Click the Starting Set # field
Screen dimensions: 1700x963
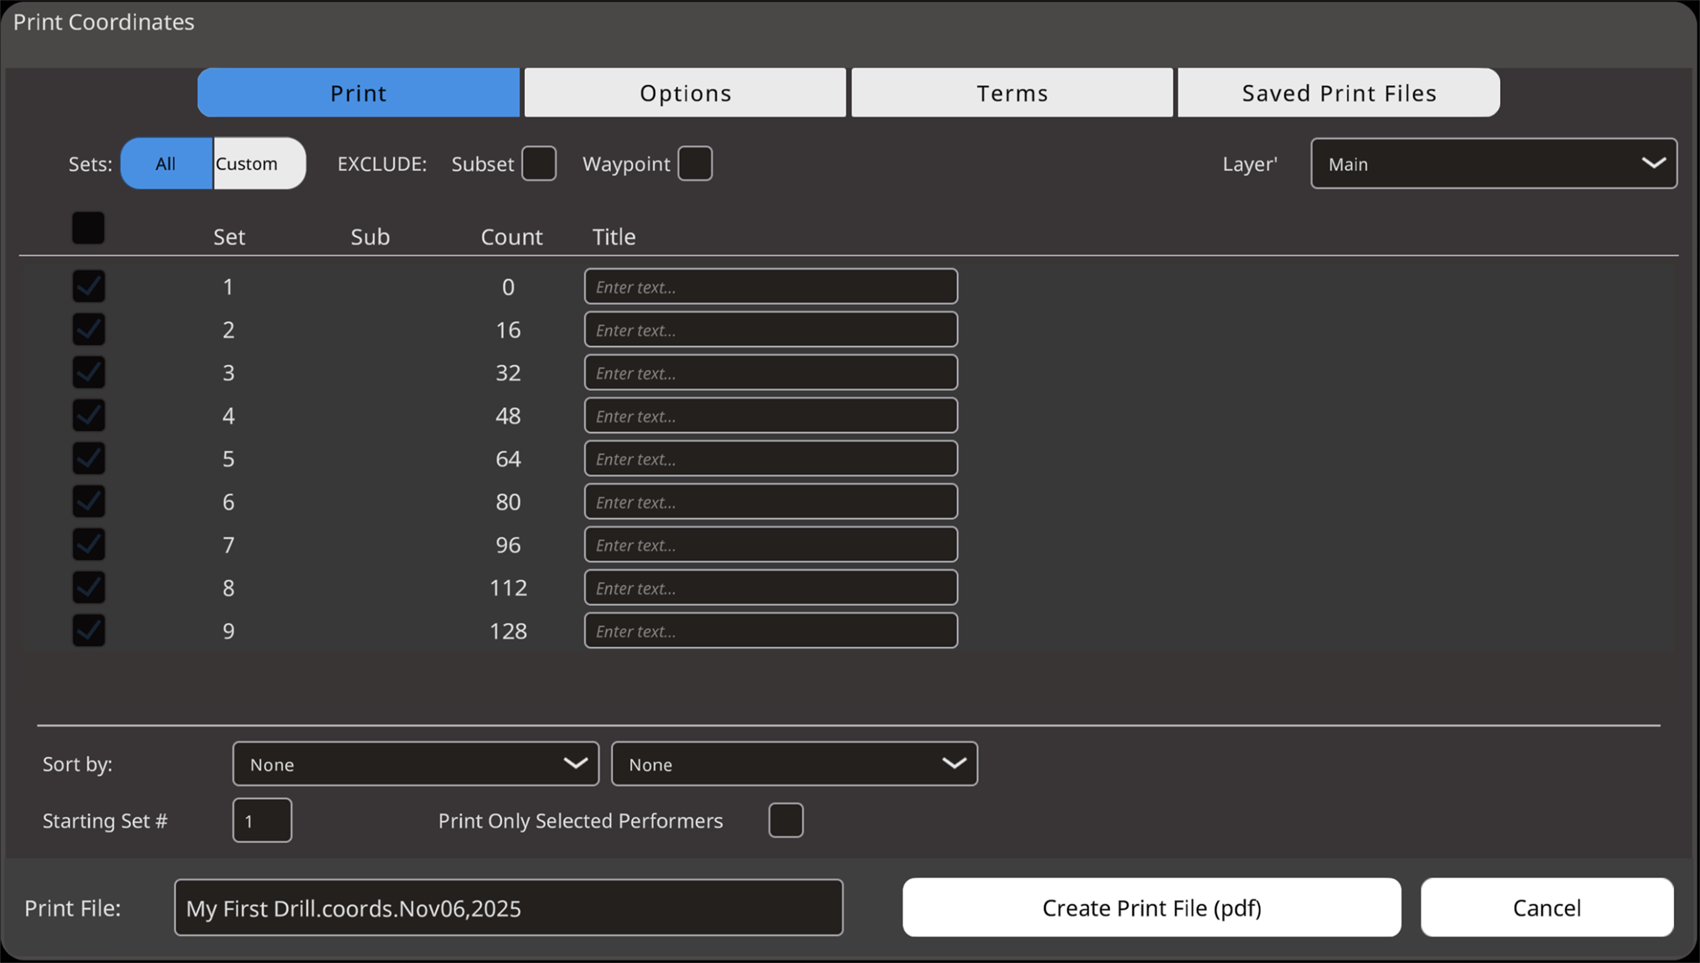point(262,821)
